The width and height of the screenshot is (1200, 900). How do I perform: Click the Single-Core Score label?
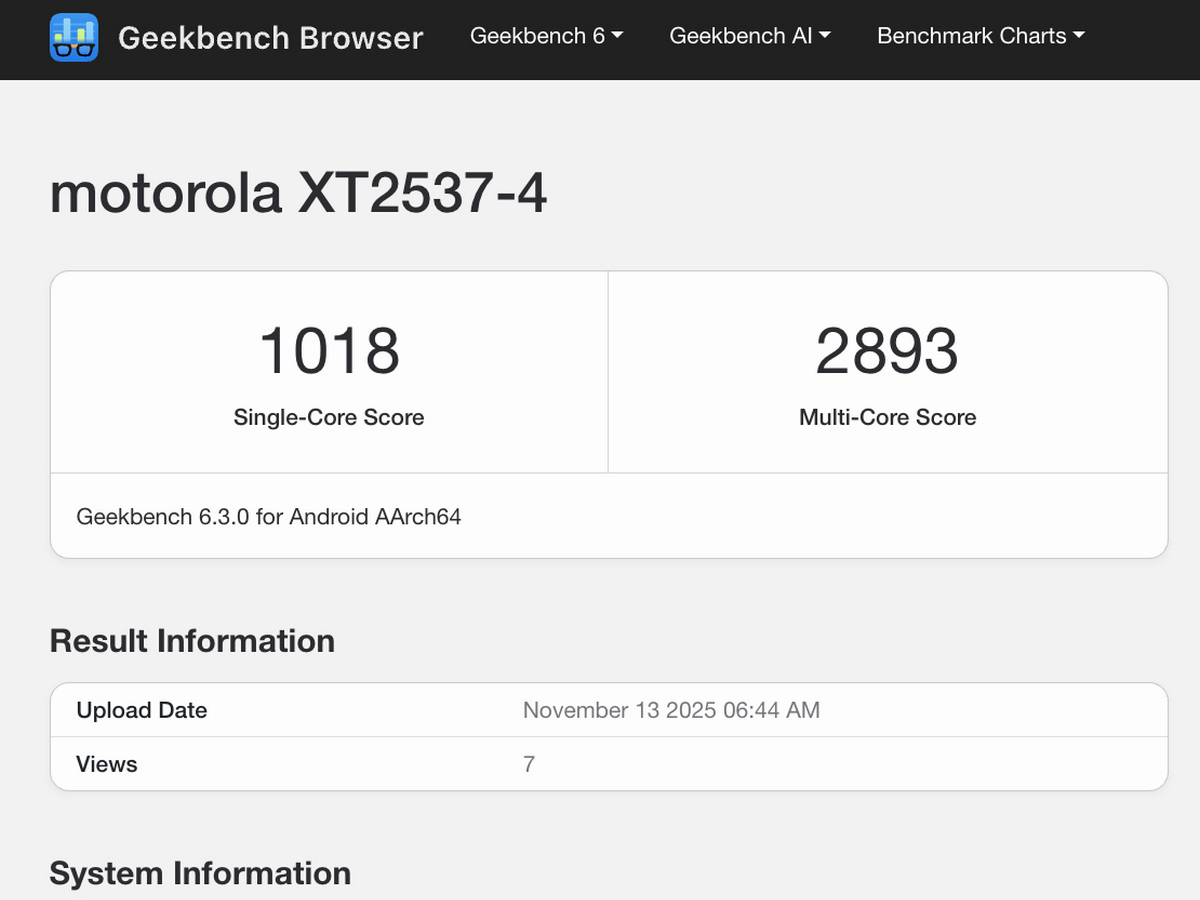click(329, 417)
